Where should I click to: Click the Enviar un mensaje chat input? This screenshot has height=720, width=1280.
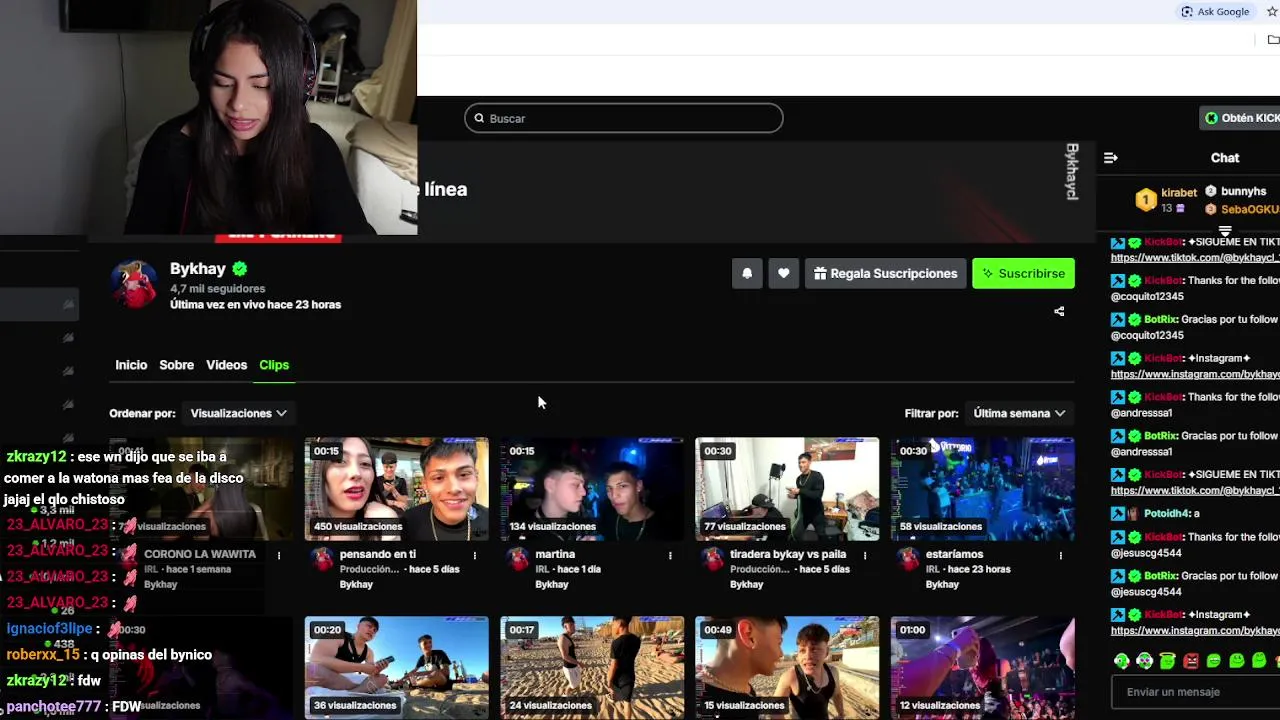(1196, 692)
